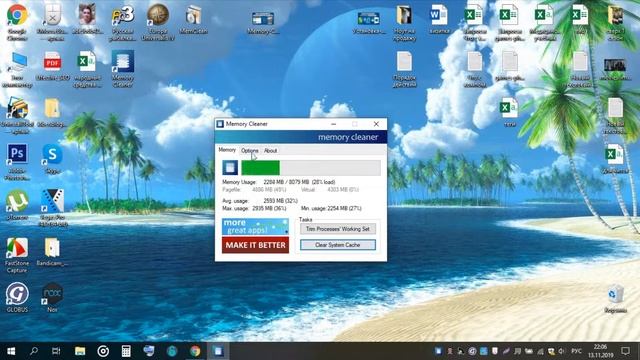Image resolution: width=640 pixels, height=360 pixels.
Task: Select the mouse-shaped desktop shortcut icon
Action: coord(53,22)
